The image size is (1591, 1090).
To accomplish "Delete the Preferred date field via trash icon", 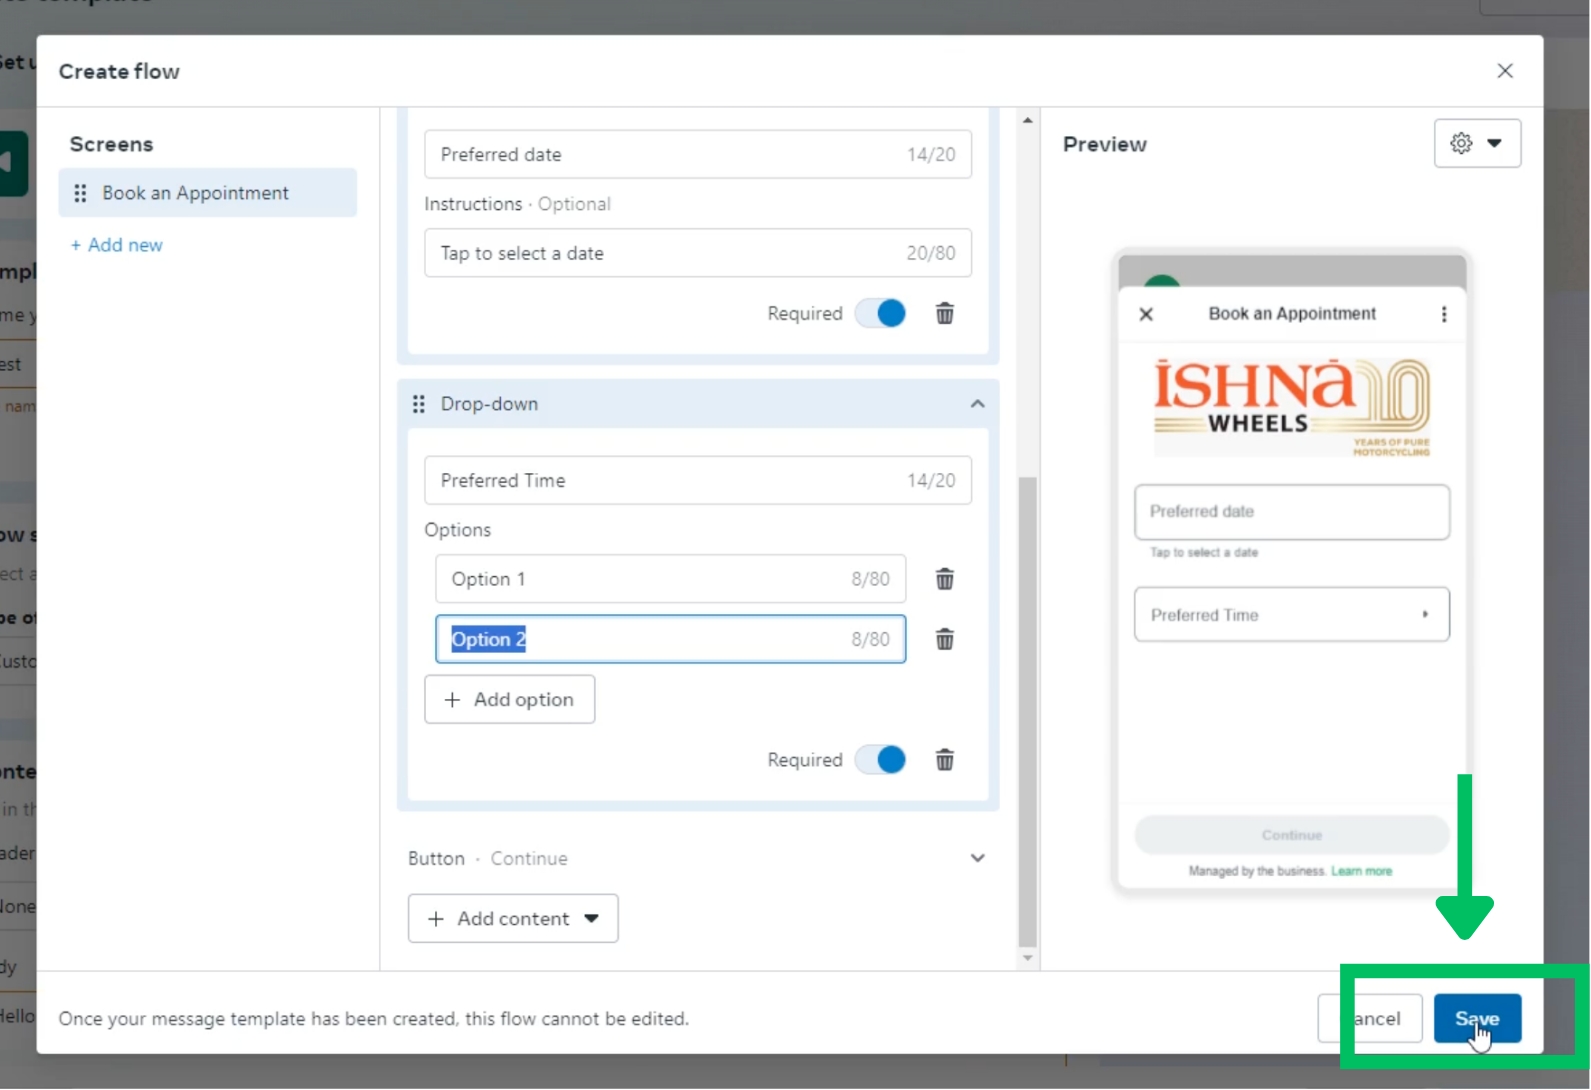I will 944,314.
